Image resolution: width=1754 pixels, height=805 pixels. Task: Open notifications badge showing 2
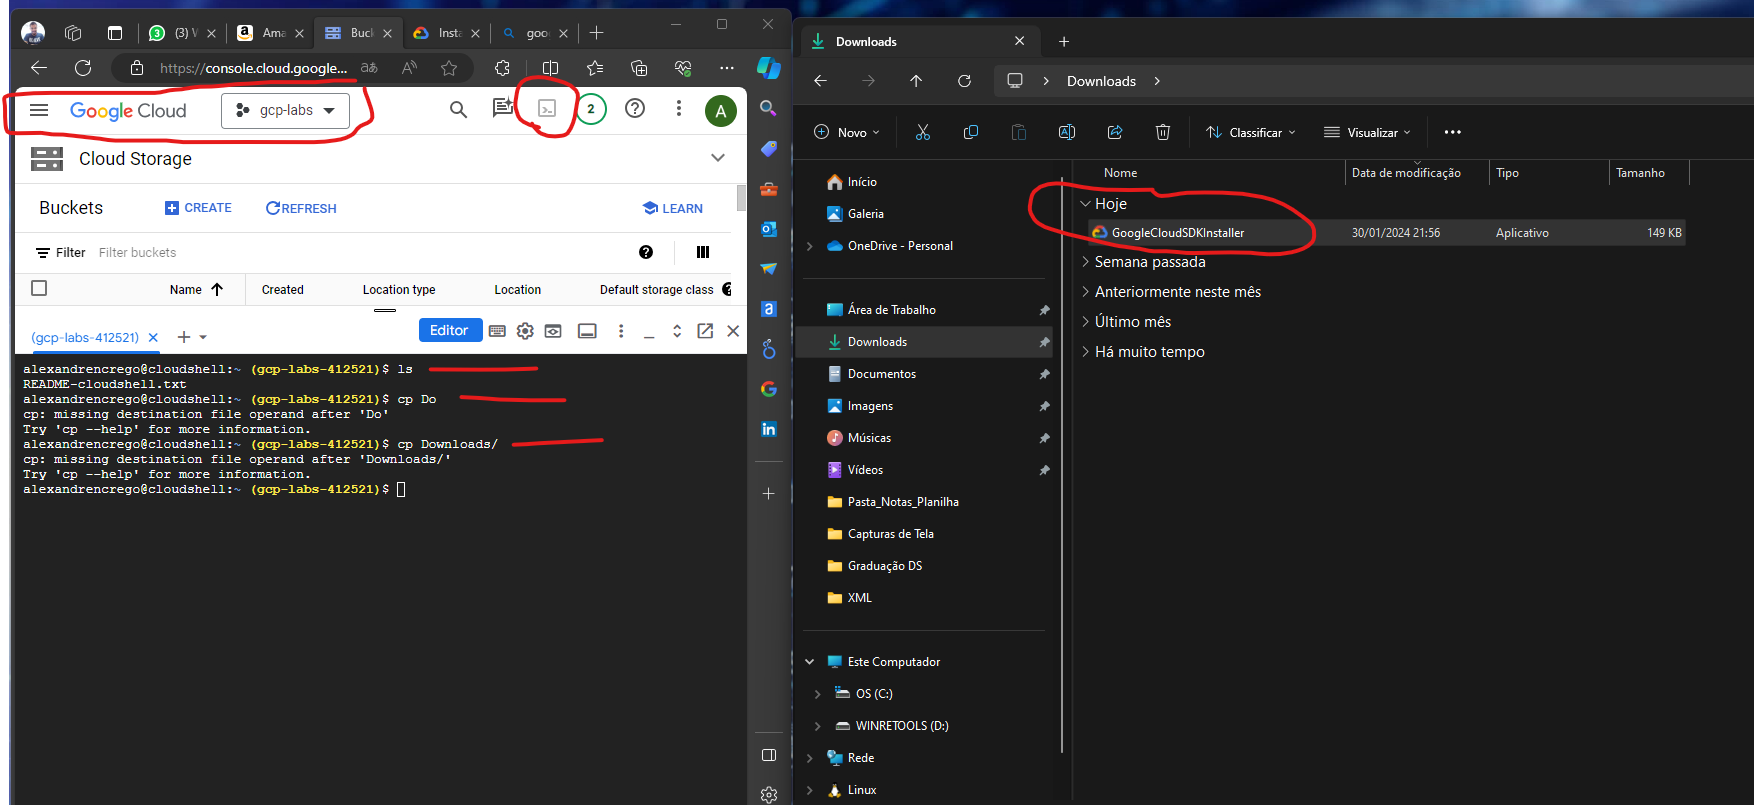[591, 109]
